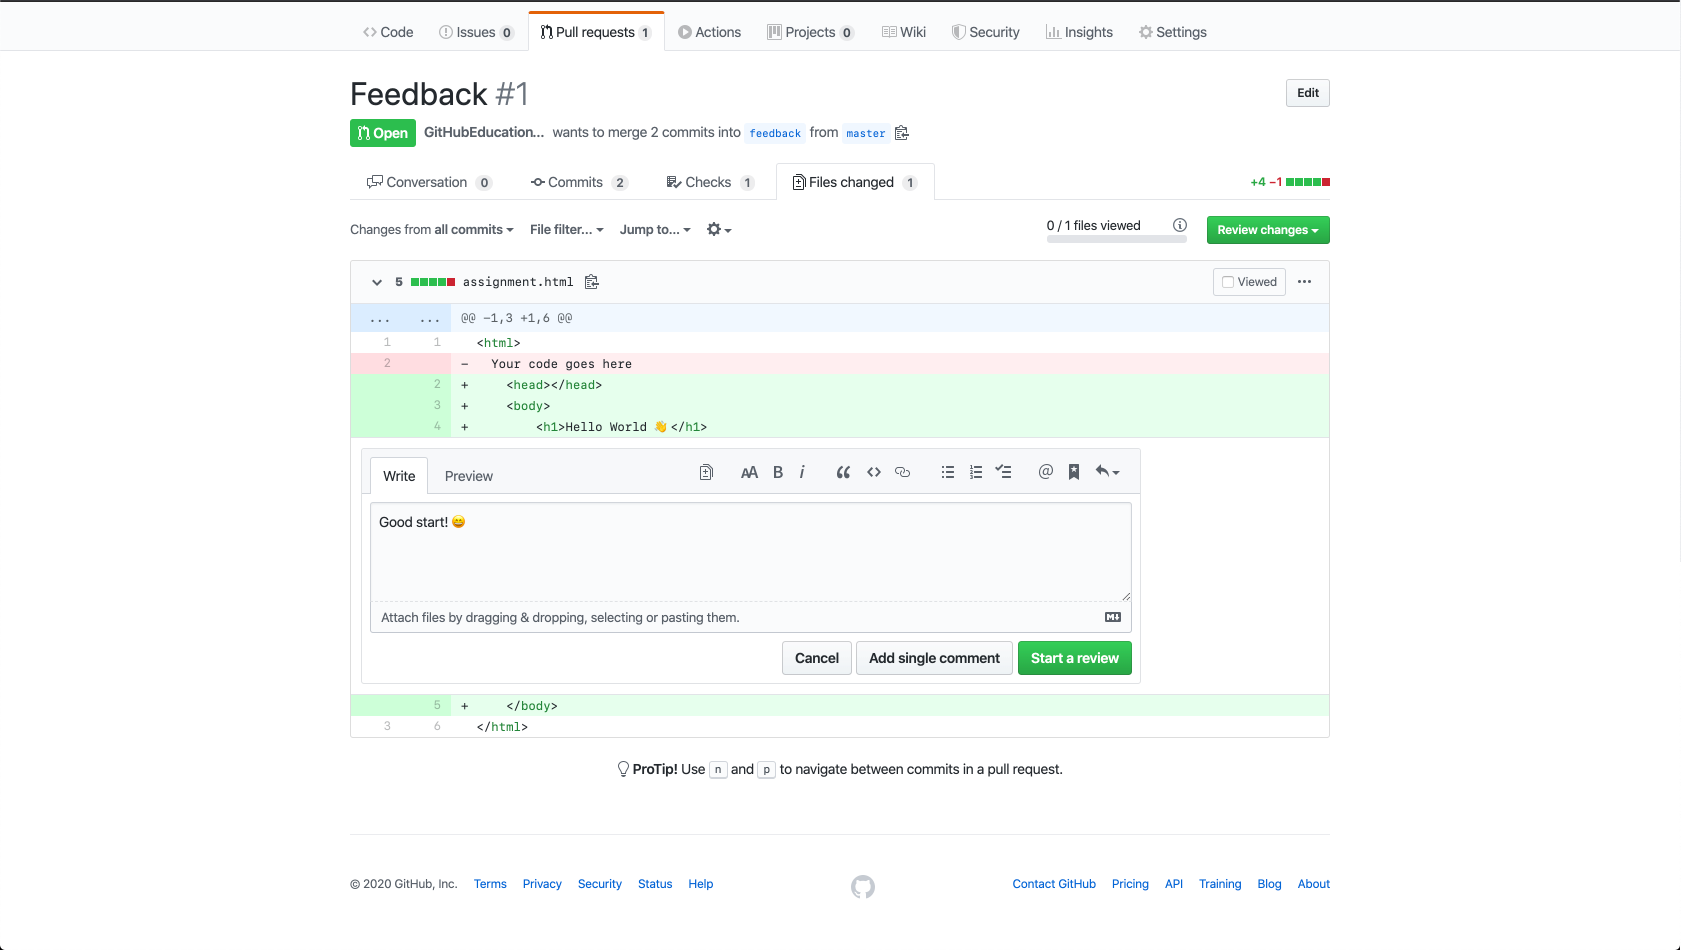Open Status link in footer

655,884
